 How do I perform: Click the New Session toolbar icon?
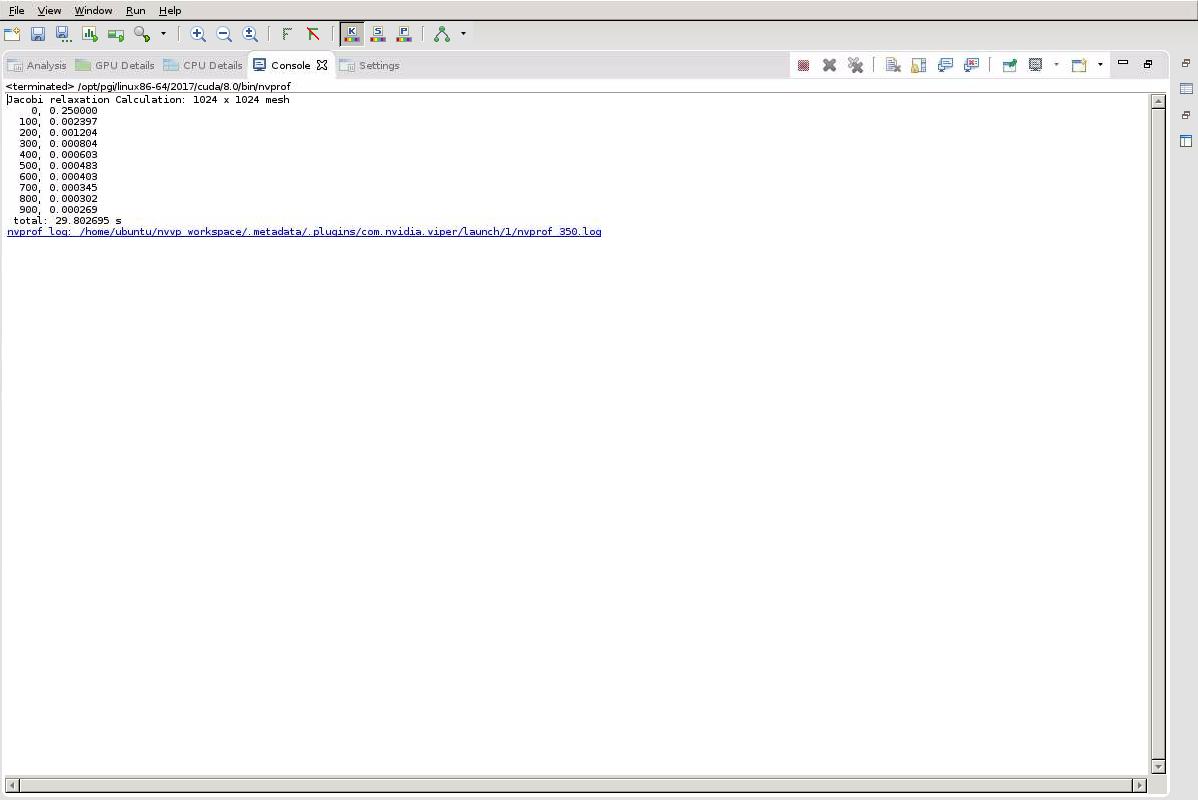coord(12,34)
